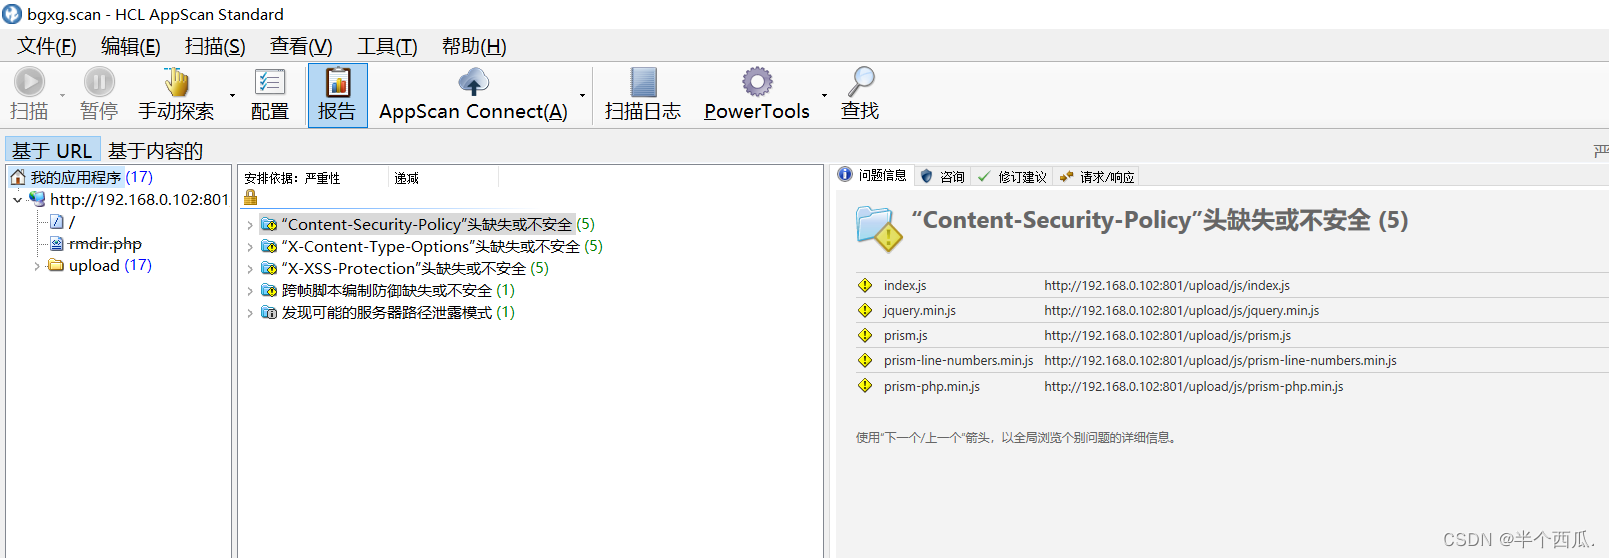Switch to URL-based view tab

pyautogui.click(x=52, y=150)
